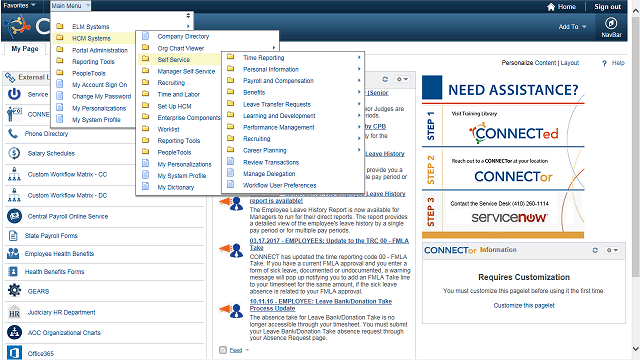Viewport: 640px width, 360px height.
Task: Switch to the My Page tab
Action: pos(25,49)
